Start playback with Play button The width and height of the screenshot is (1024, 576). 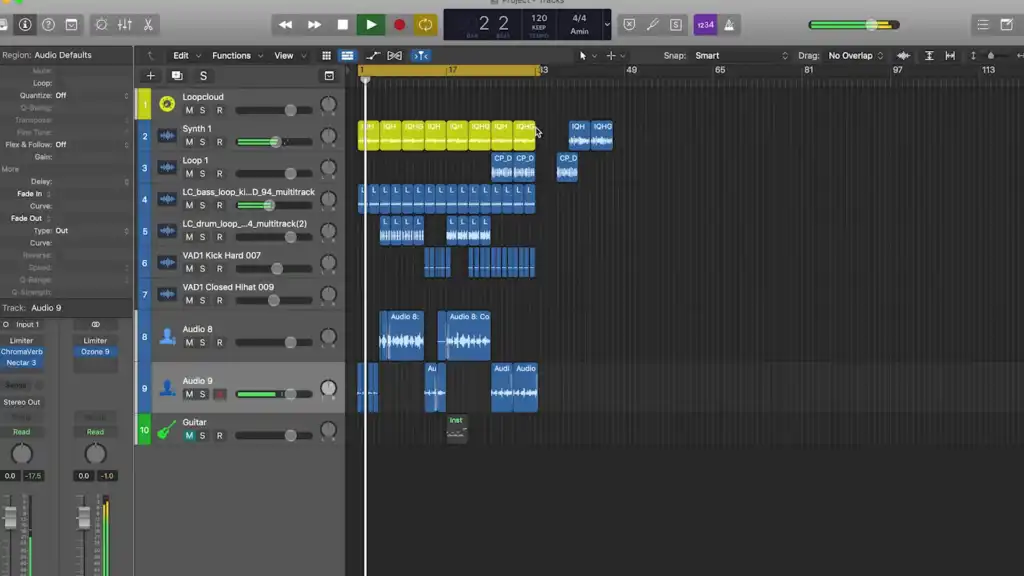pos(371,25)
